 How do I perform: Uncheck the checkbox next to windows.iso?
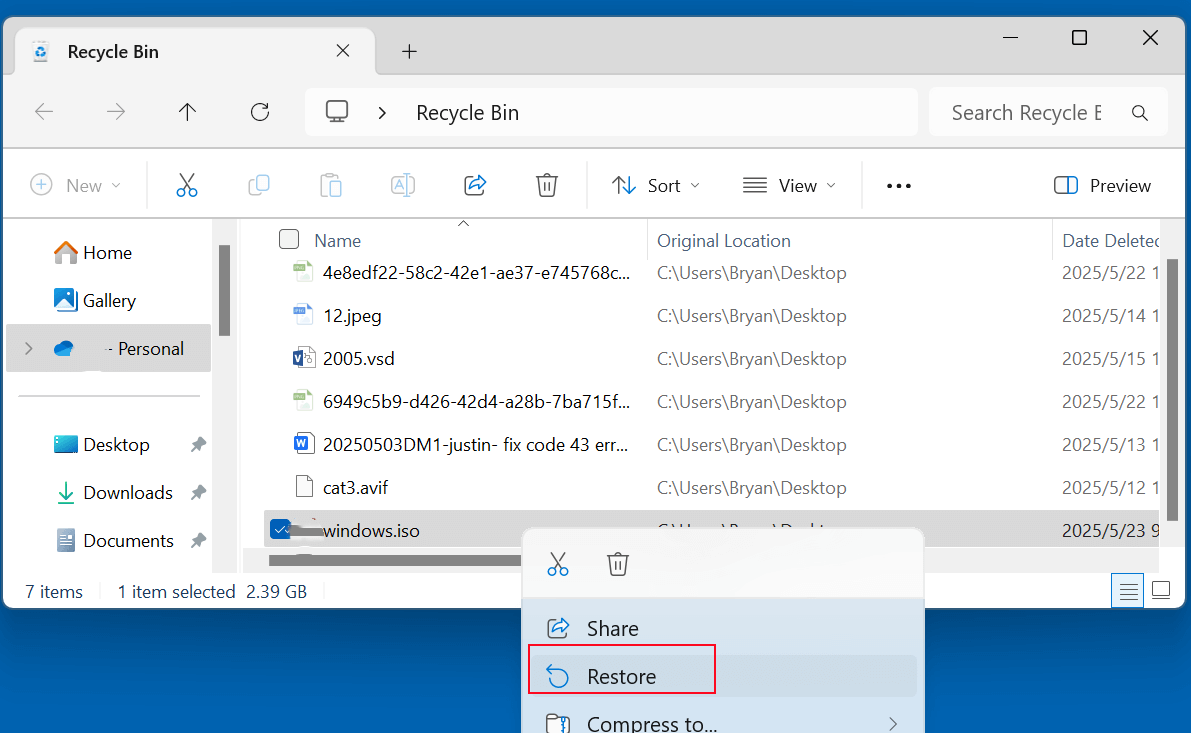pos(280,529)
